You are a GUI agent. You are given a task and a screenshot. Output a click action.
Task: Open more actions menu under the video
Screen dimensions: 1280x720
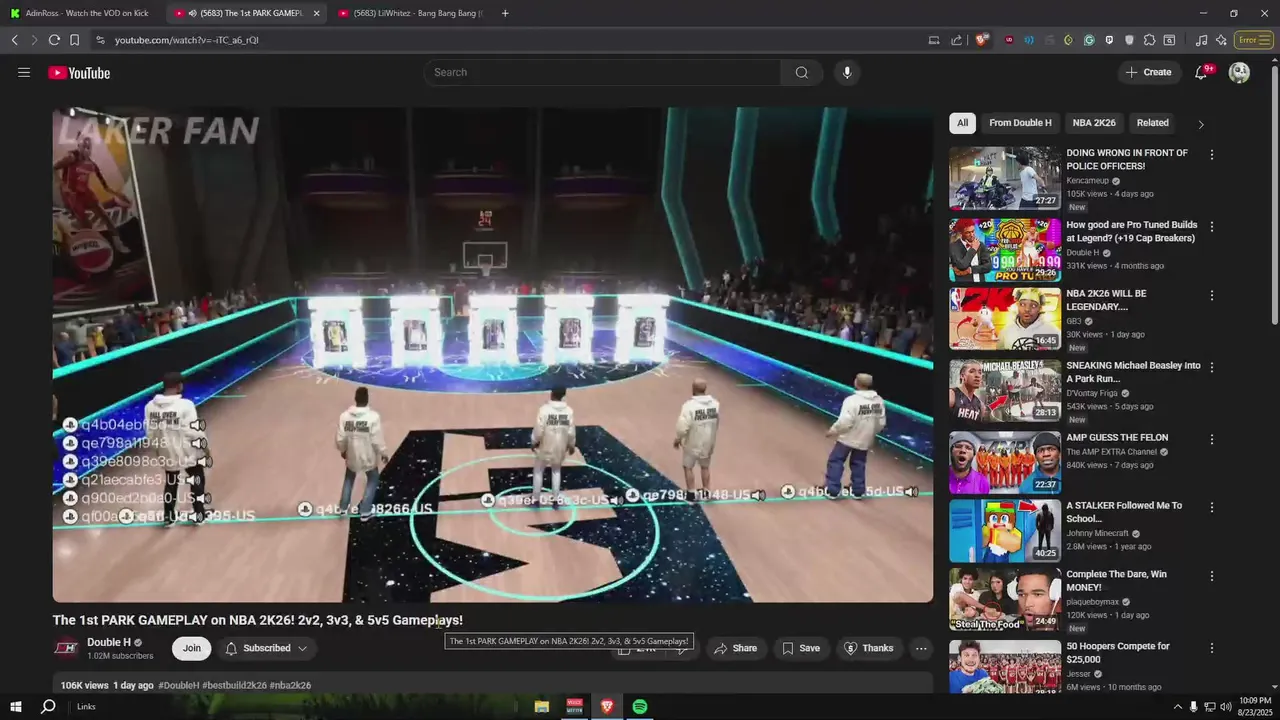click(x=921, y=648)
